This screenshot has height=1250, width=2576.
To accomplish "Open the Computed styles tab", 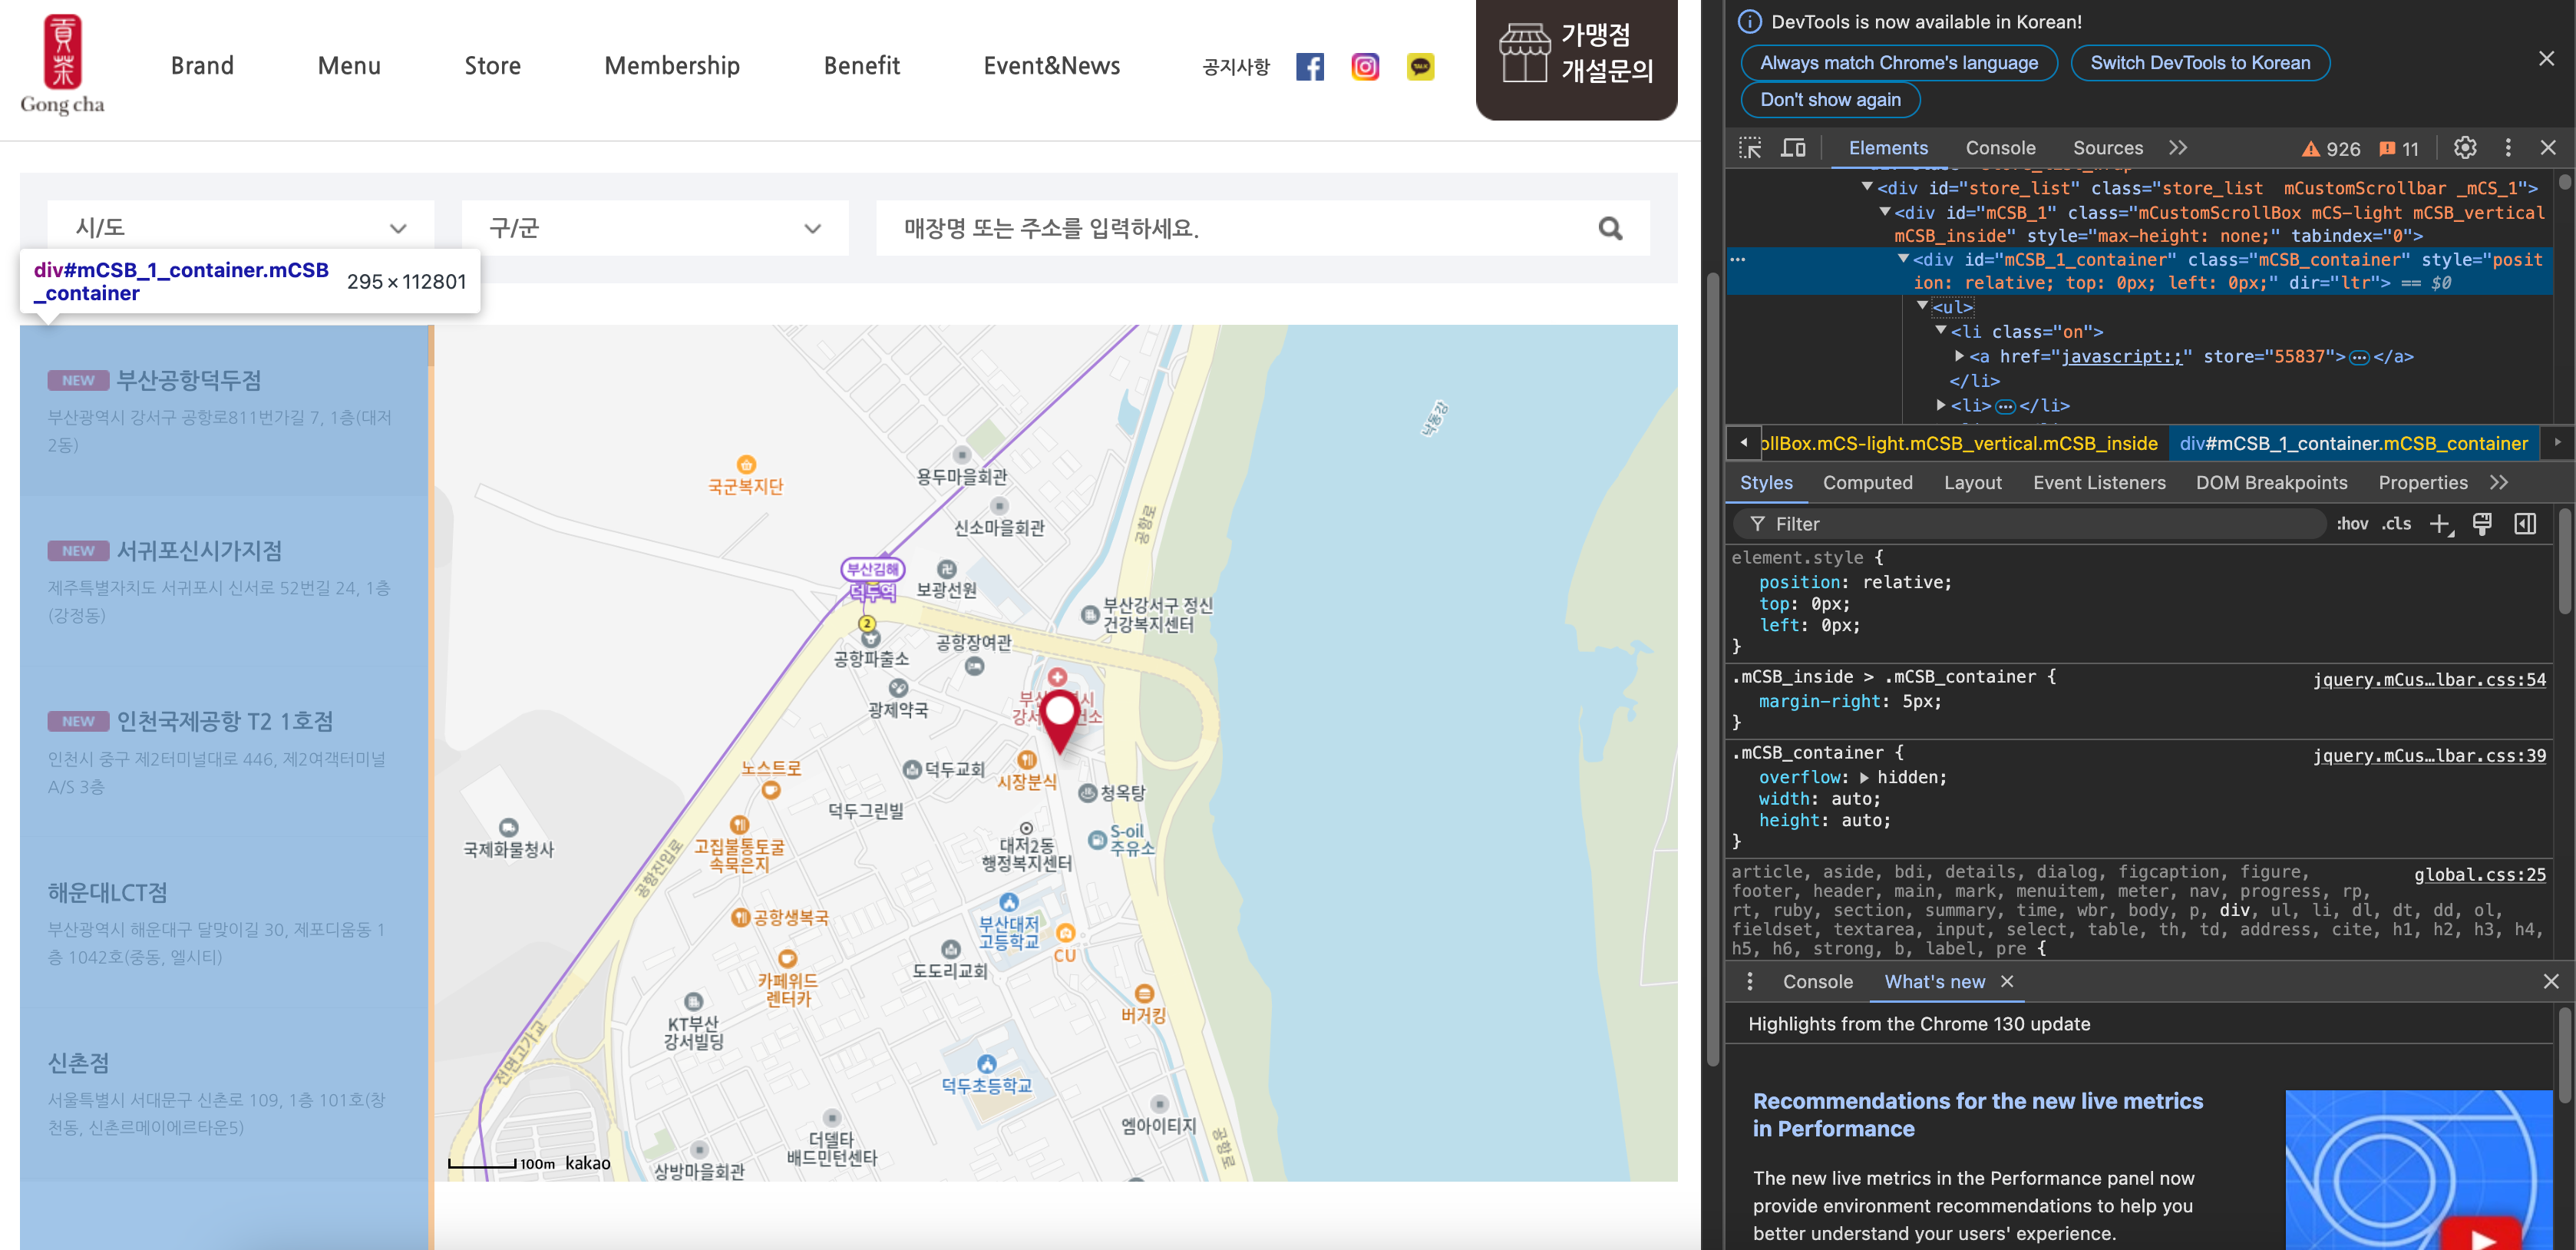I will 1867,483.
